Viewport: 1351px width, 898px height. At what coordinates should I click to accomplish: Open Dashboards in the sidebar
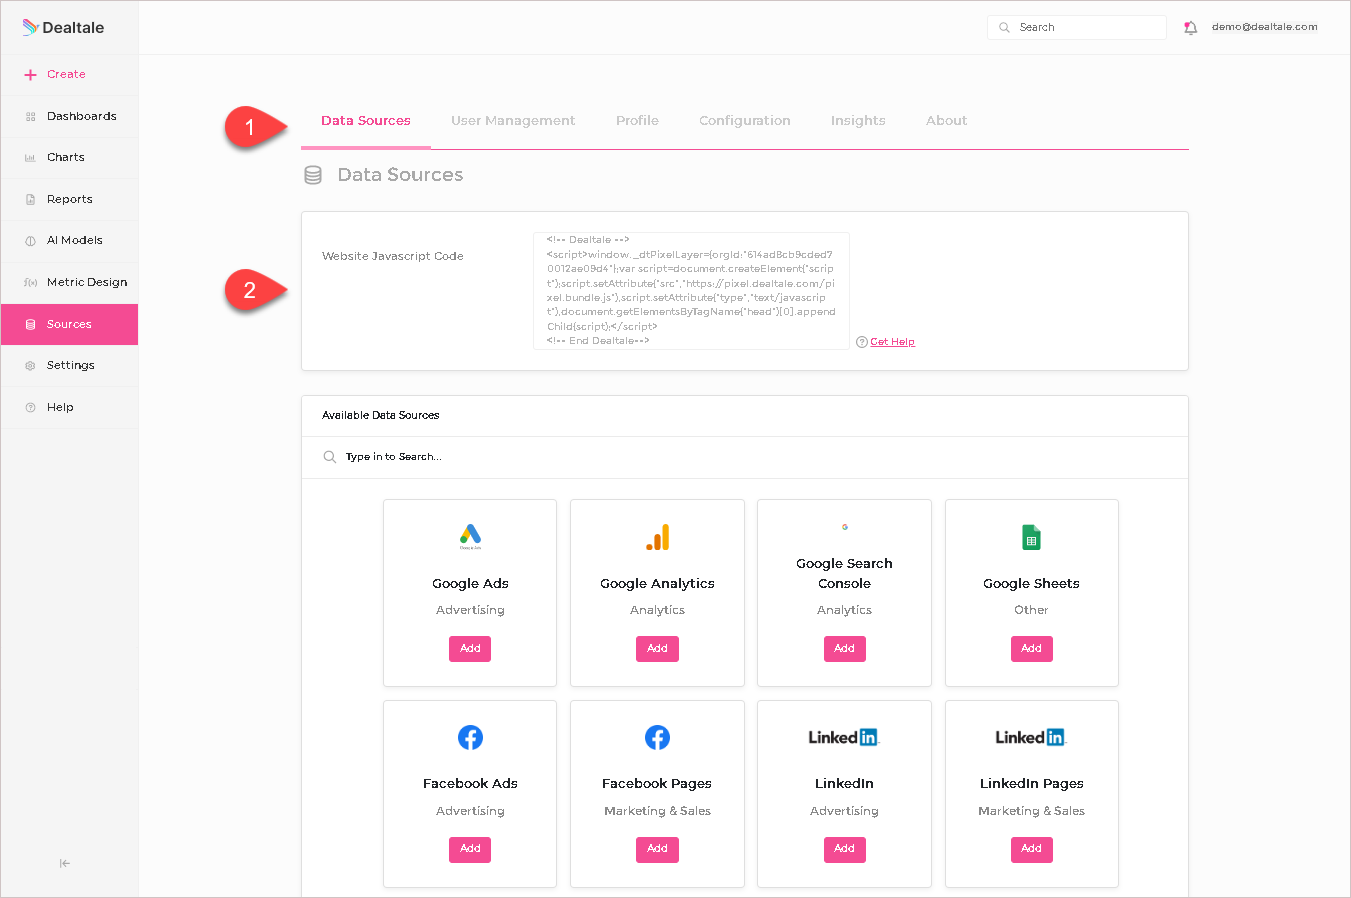click(x=70, y=116)
